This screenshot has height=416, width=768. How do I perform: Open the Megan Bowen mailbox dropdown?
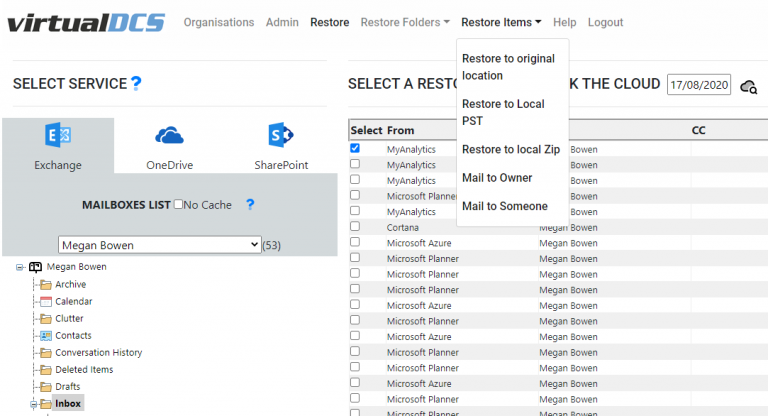(x=160, y=245)
